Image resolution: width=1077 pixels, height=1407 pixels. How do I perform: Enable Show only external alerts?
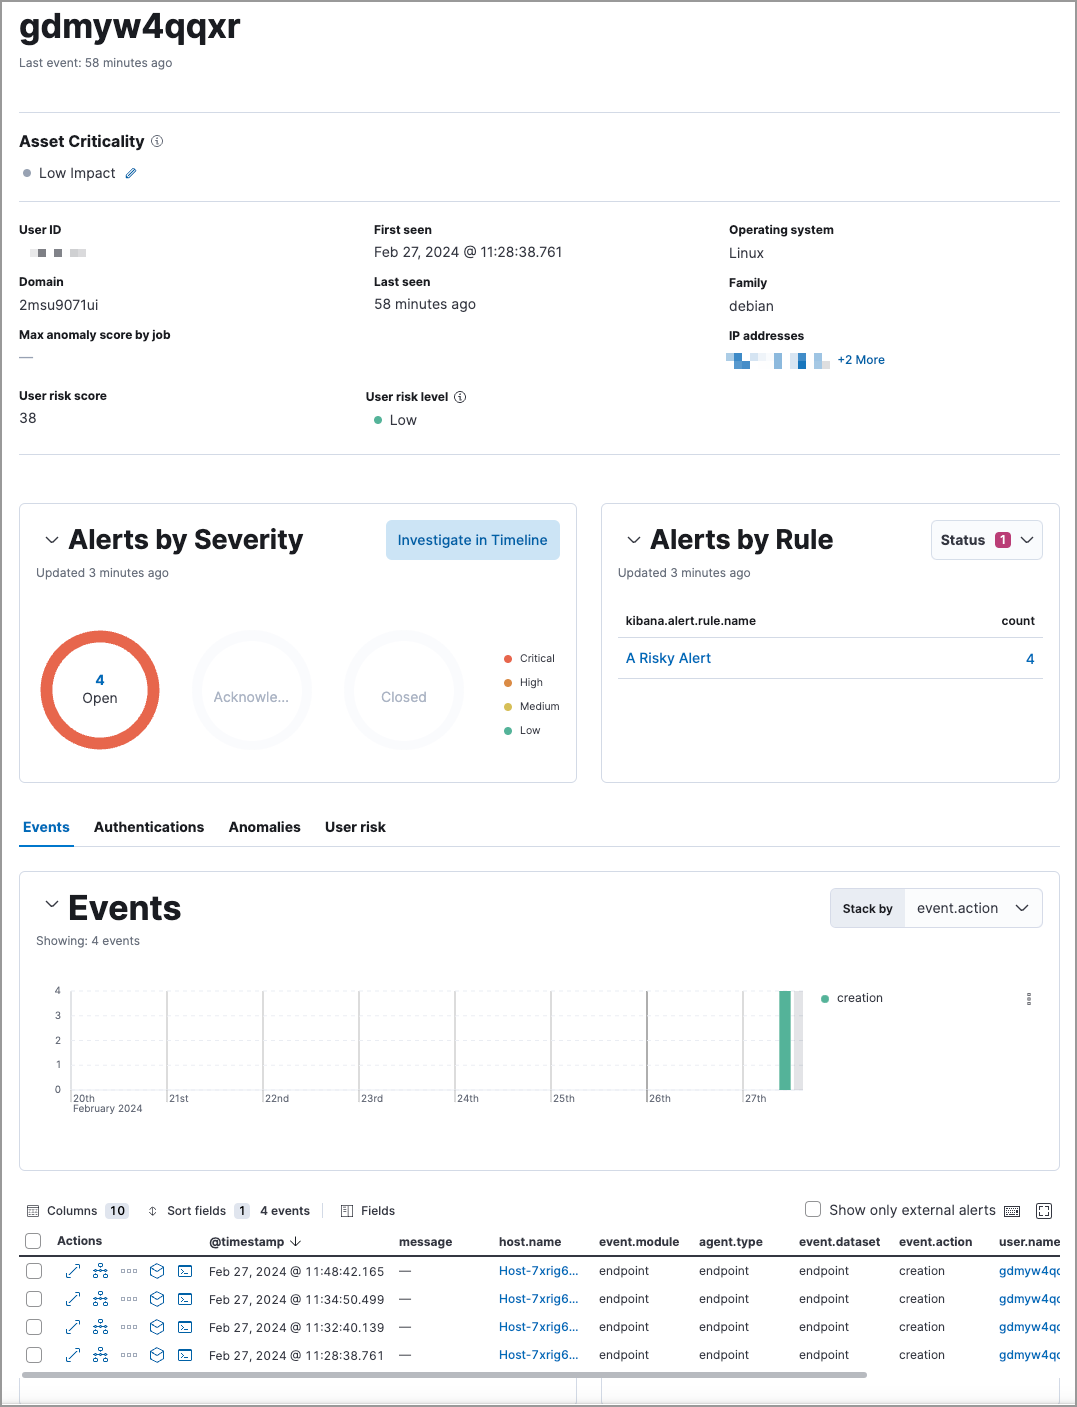[813, 1209]
